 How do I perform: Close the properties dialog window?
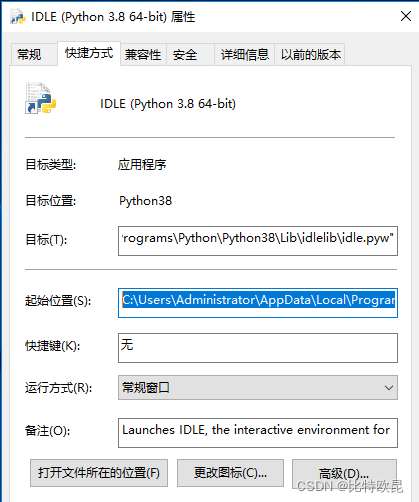point(406,16)
